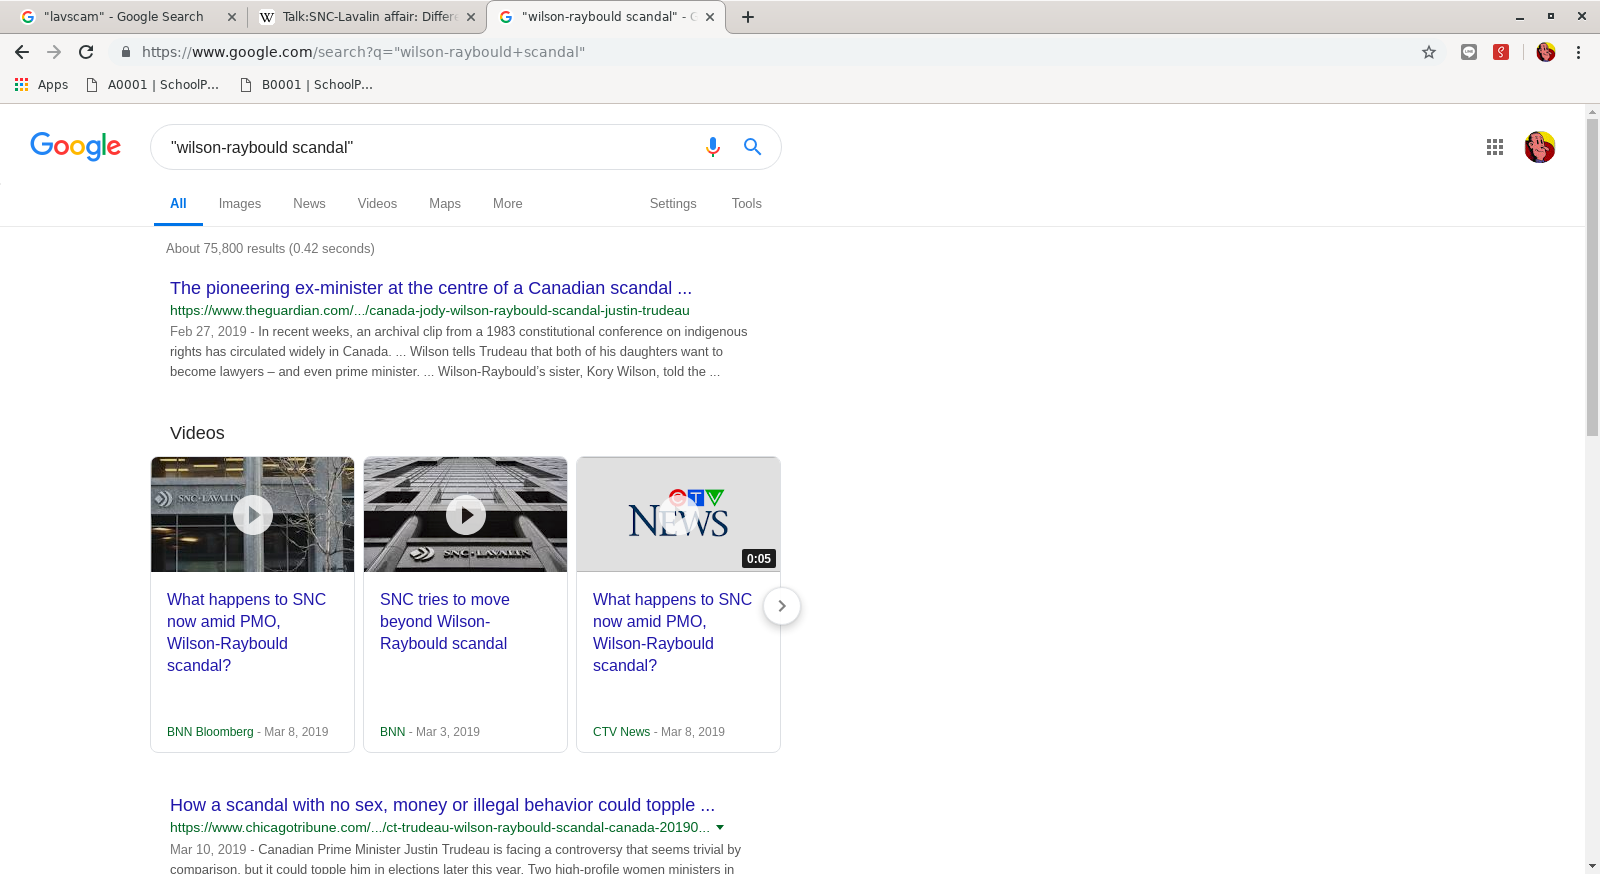Click the page vertical scrollbar thumb
This screenshot has width=1600, height=874.
click(x=1592, y=277)
